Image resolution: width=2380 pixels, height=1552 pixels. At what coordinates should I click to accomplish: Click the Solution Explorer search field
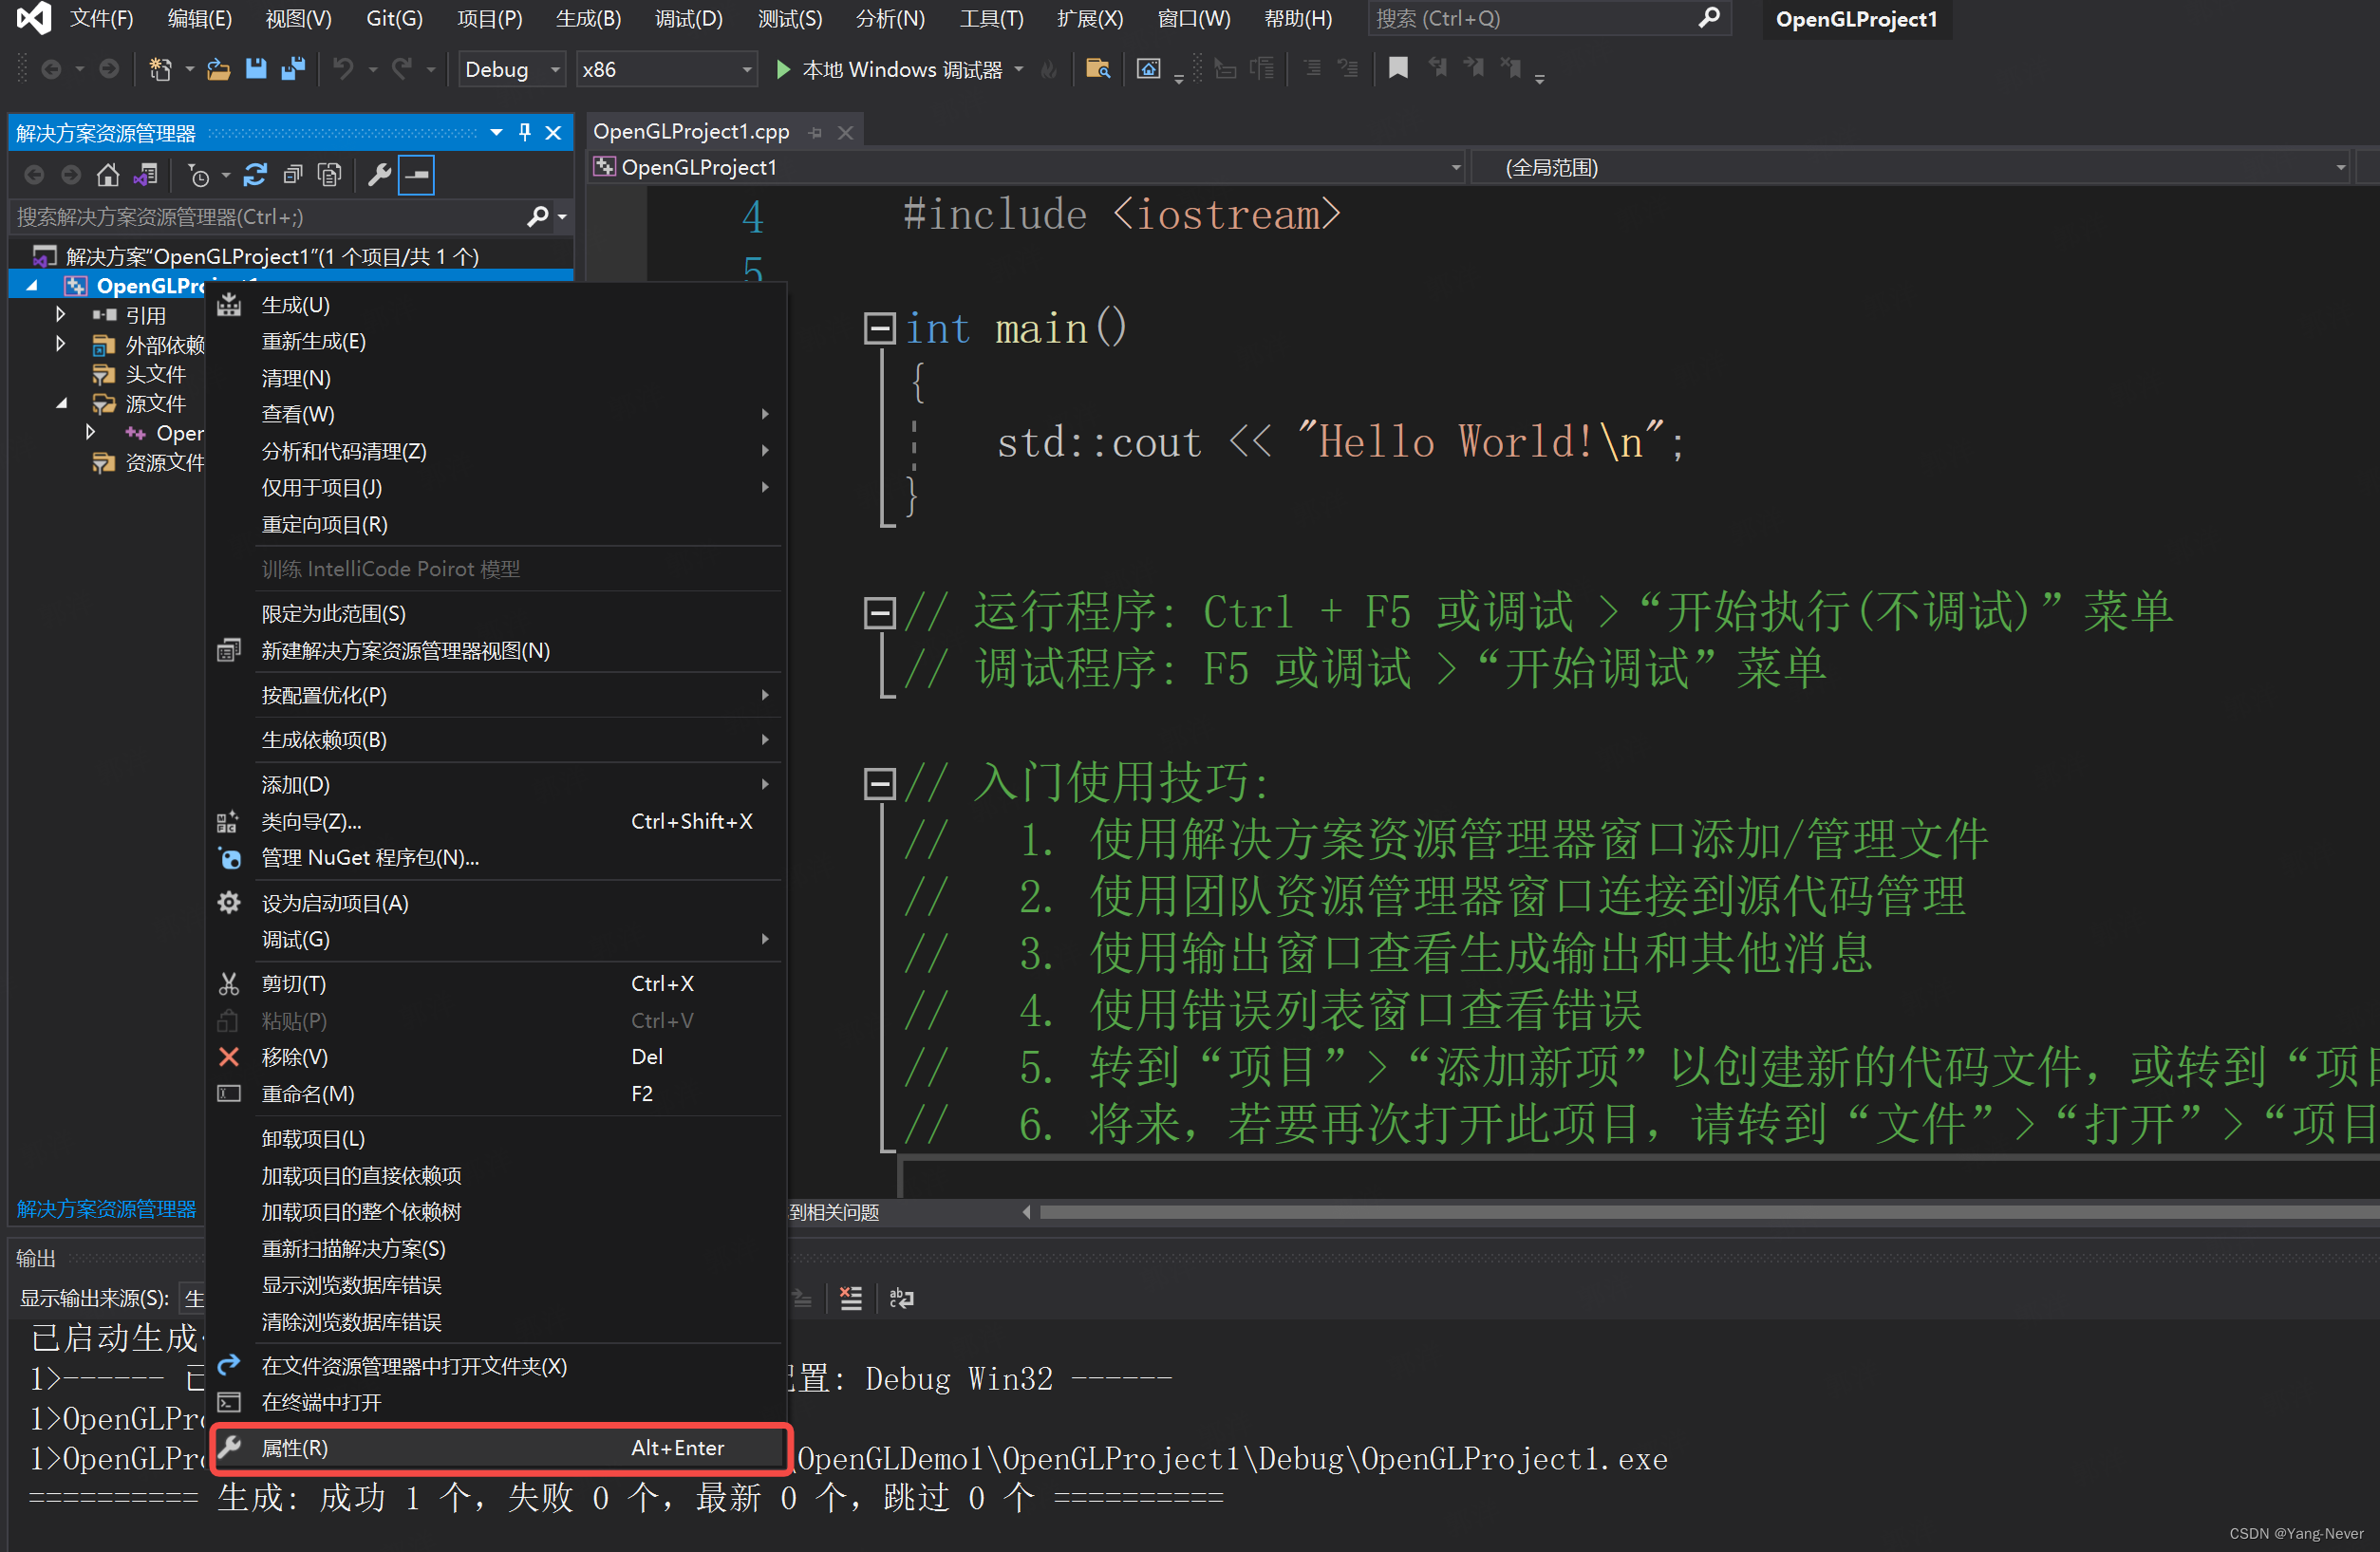pyautogui.click(x=268, y=217)
